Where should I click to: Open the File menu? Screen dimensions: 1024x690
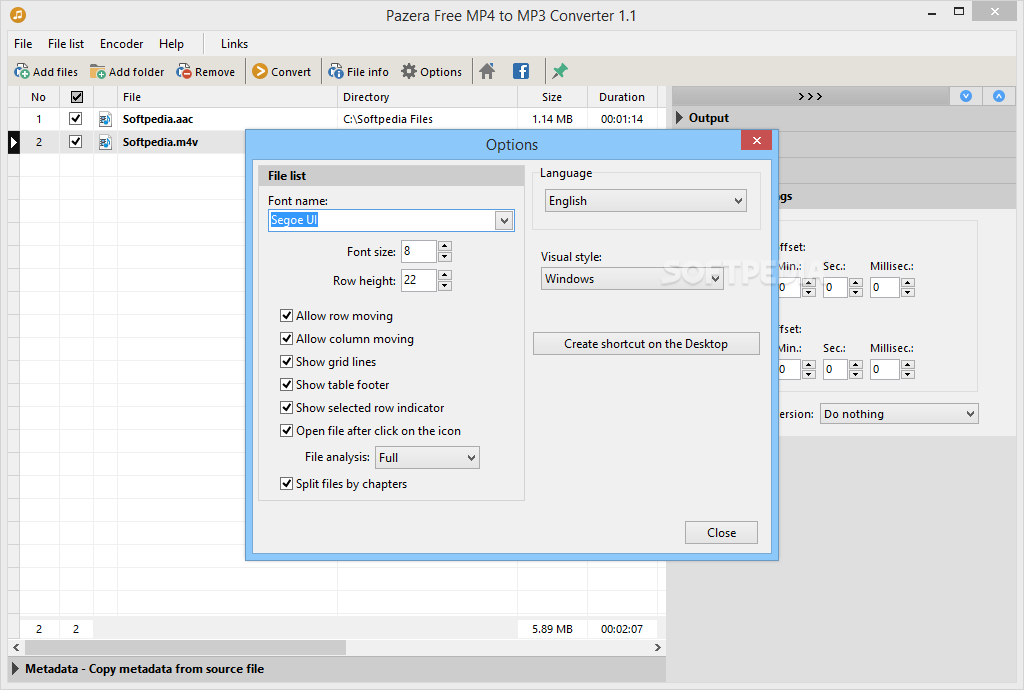(x=23, y=44)
